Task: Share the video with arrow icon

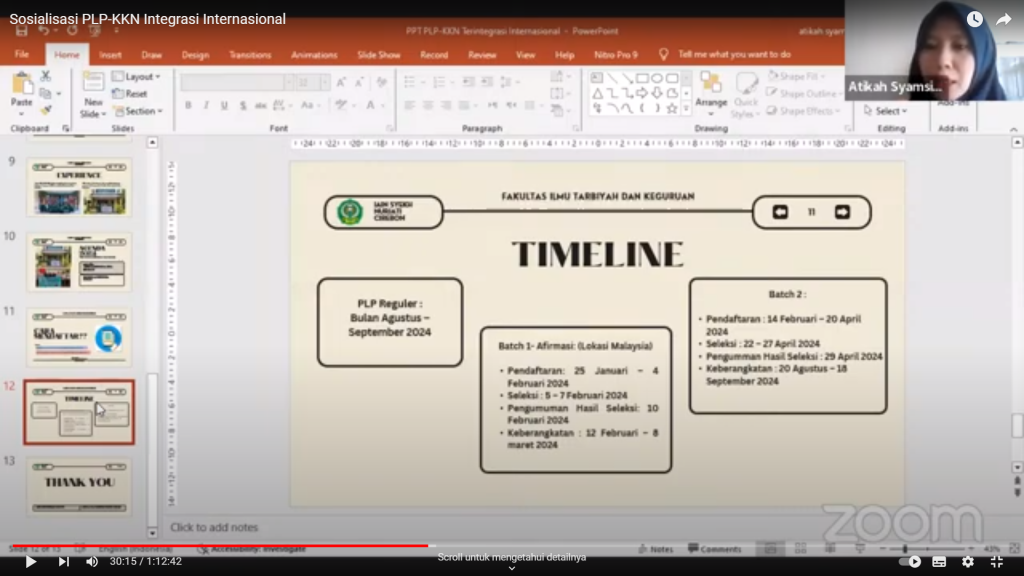Action: [x=1003, y=20]
